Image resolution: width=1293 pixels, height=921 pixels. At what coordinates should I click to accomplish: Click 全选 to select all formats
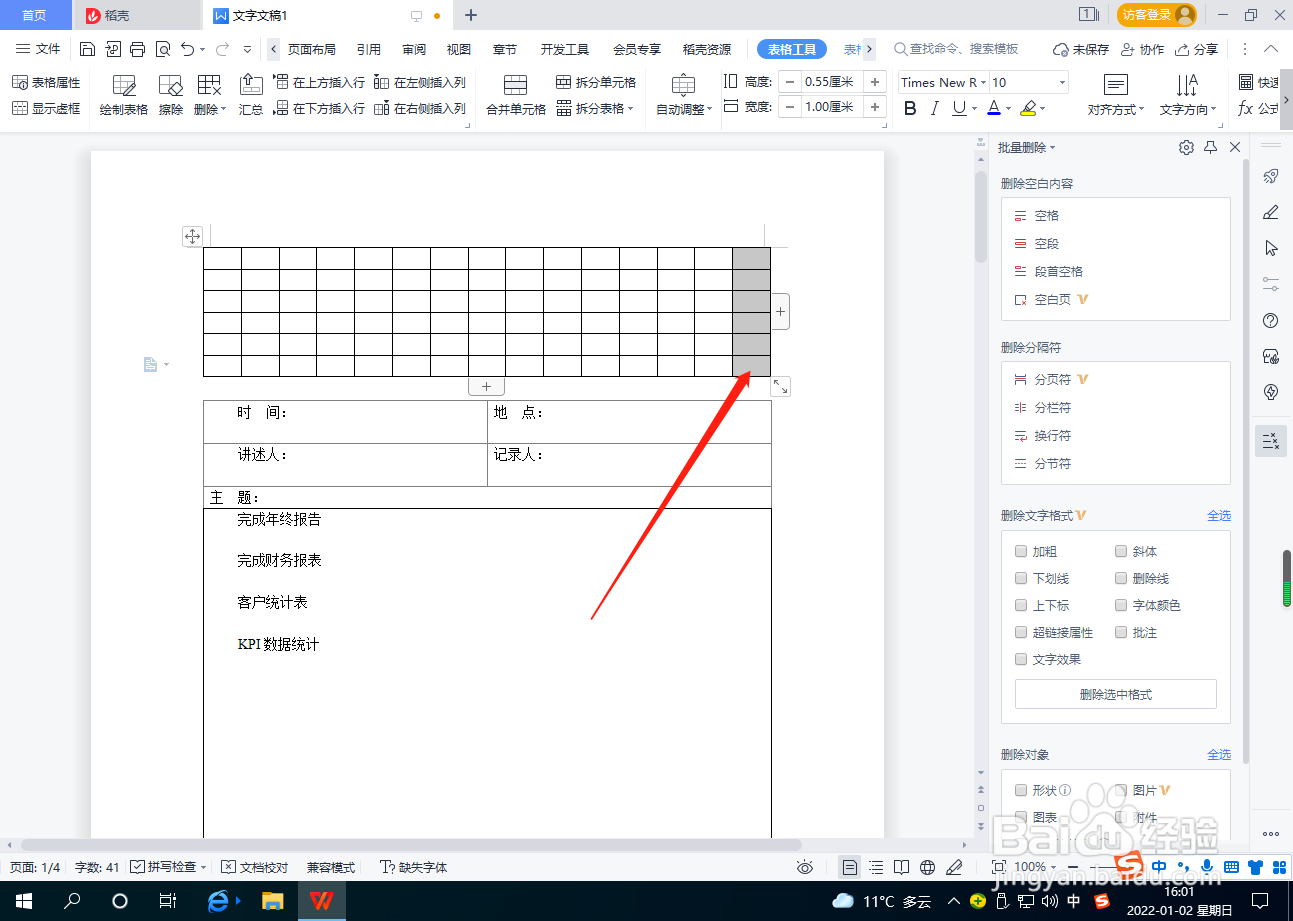[1220, 515]
